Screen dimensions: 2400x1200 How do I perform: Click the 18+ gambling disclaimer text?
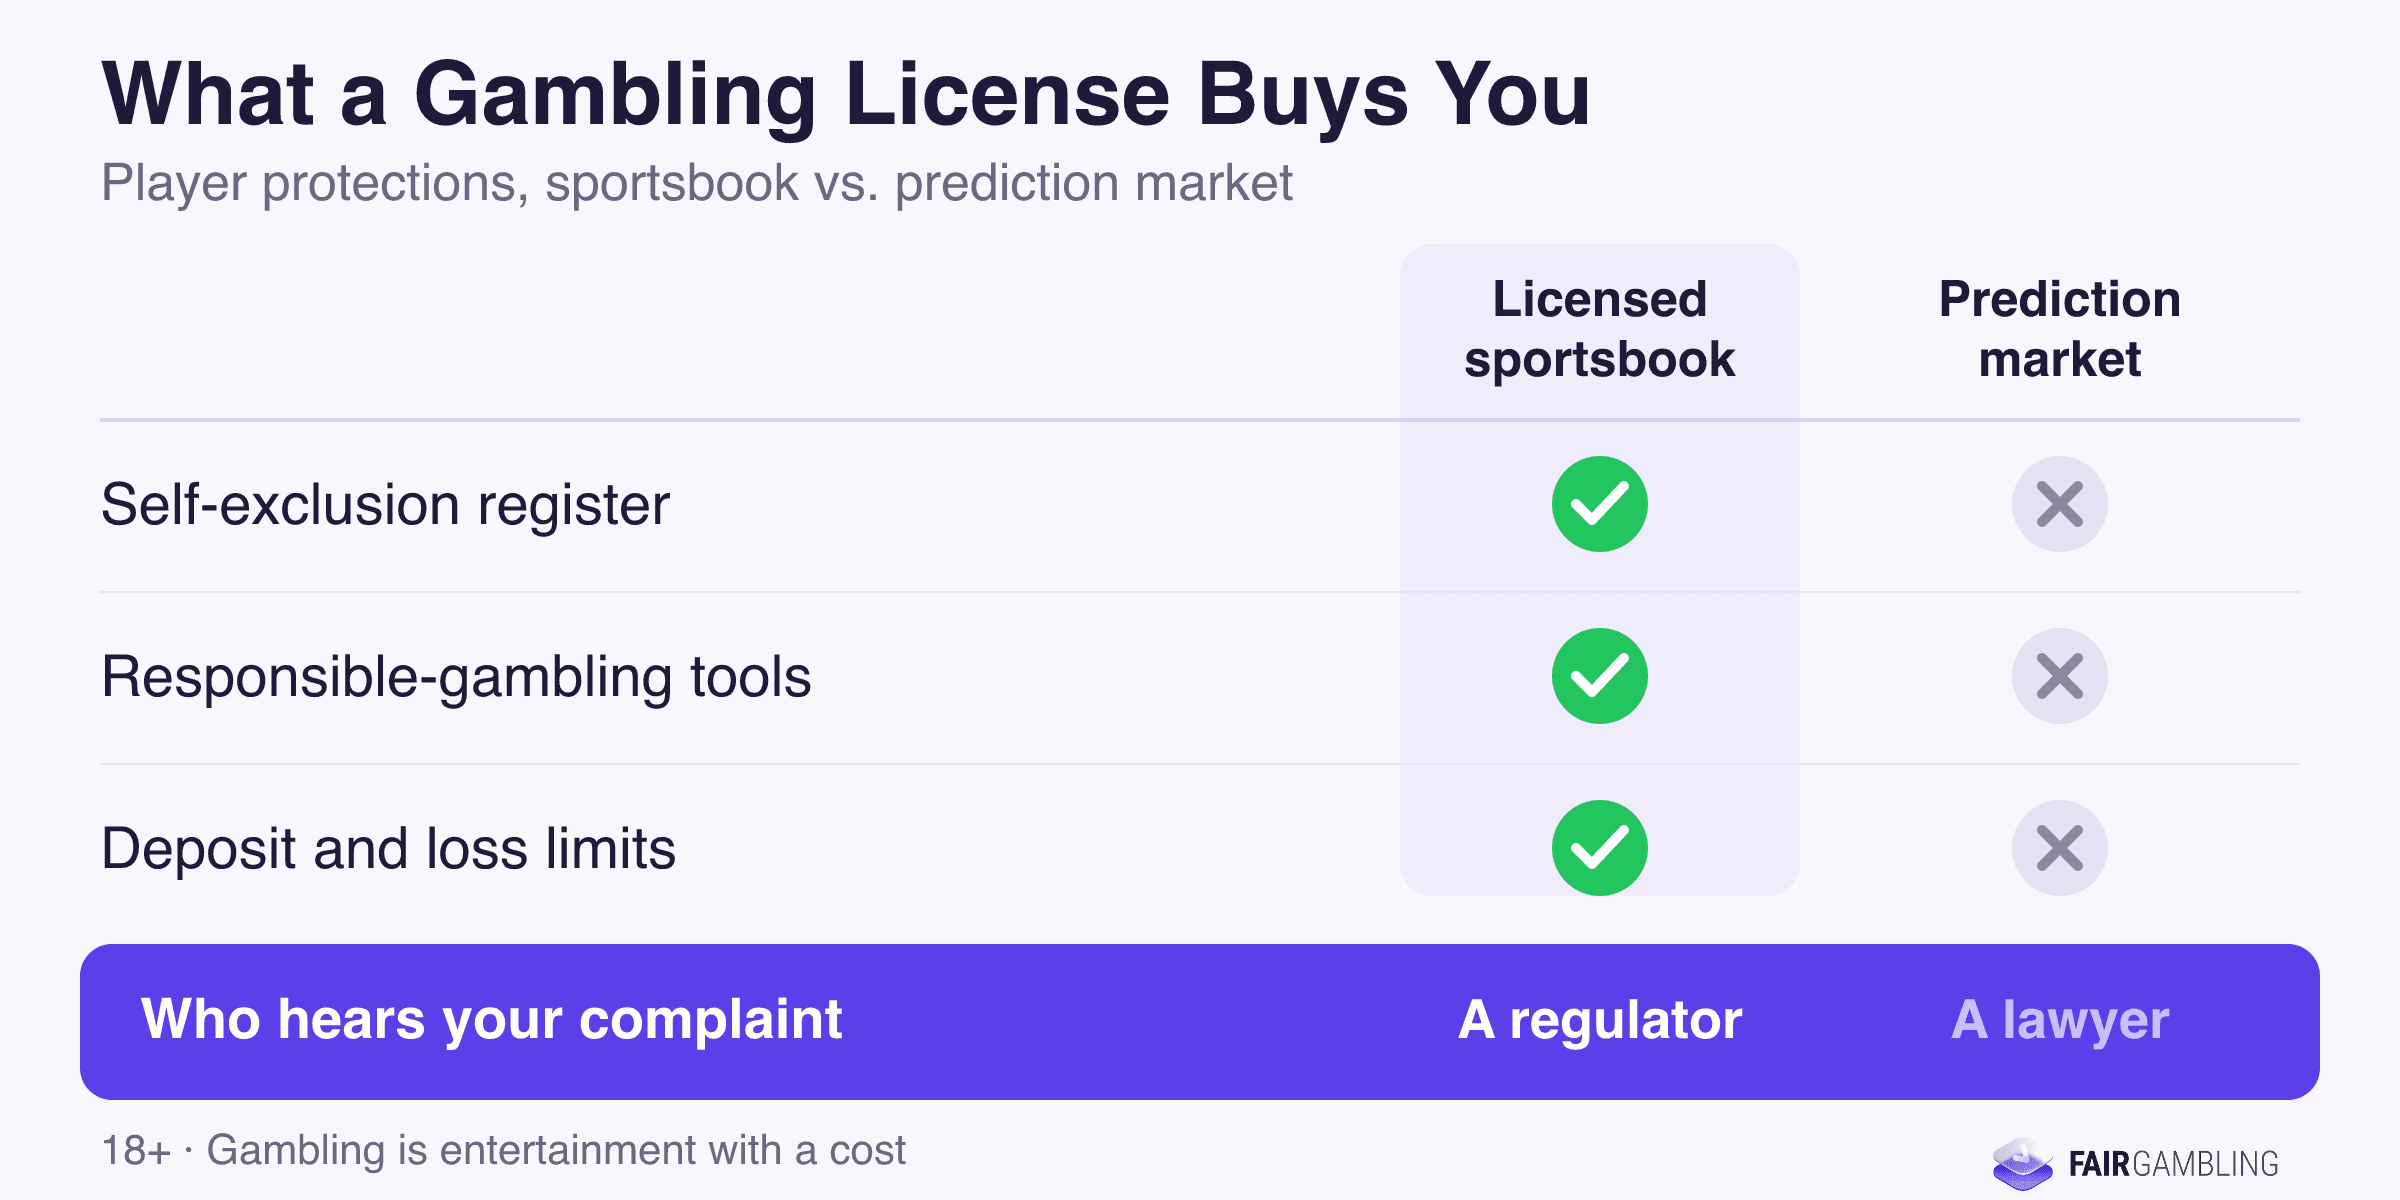click(504, 1150)
